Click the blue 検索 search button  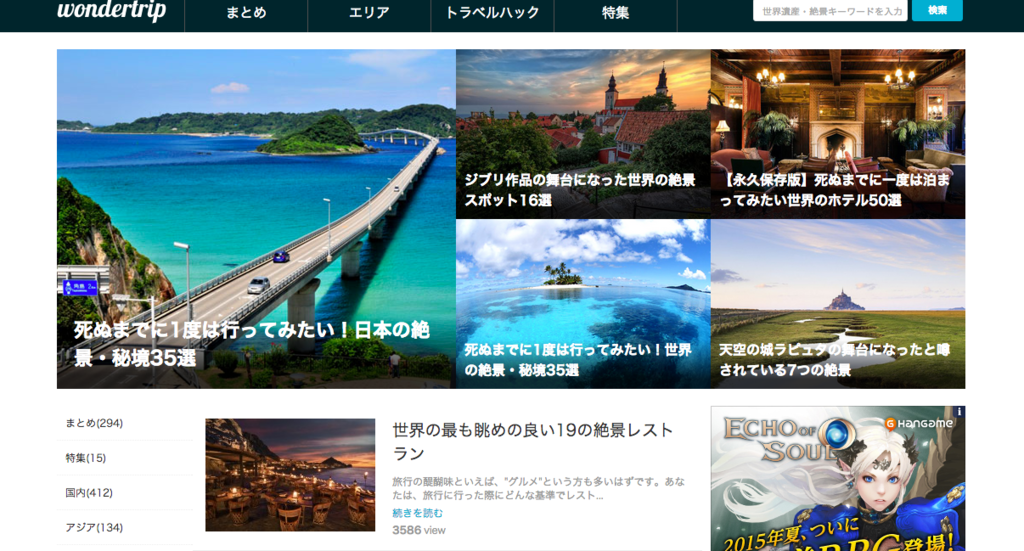pyautogui.click(x=937, y=10)
